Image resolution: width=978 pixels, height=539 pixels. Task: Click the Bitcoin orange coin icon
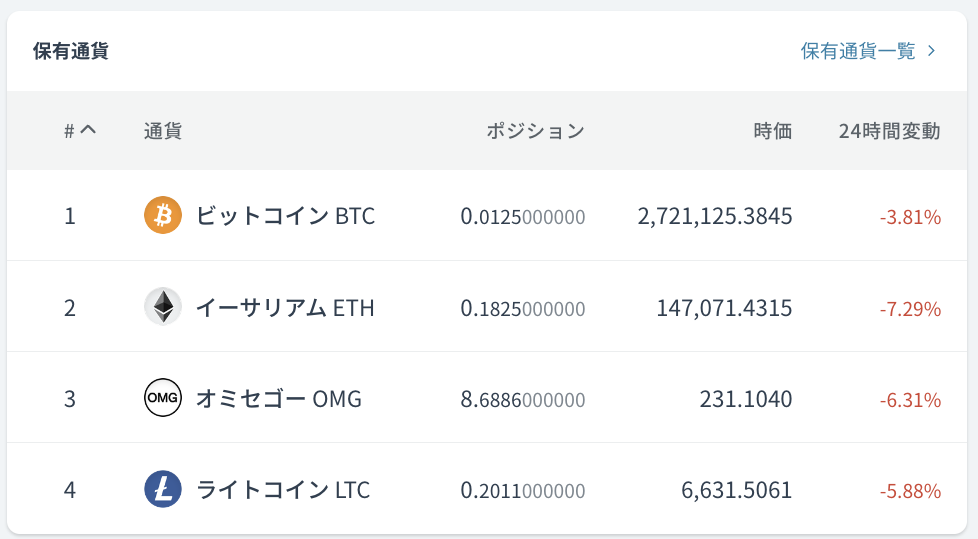point(163,215)
